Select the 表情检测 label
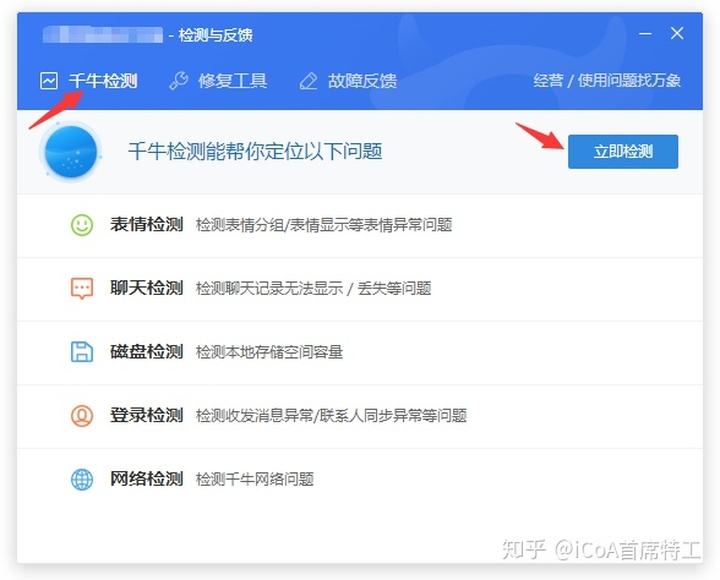 pos(146,225)
